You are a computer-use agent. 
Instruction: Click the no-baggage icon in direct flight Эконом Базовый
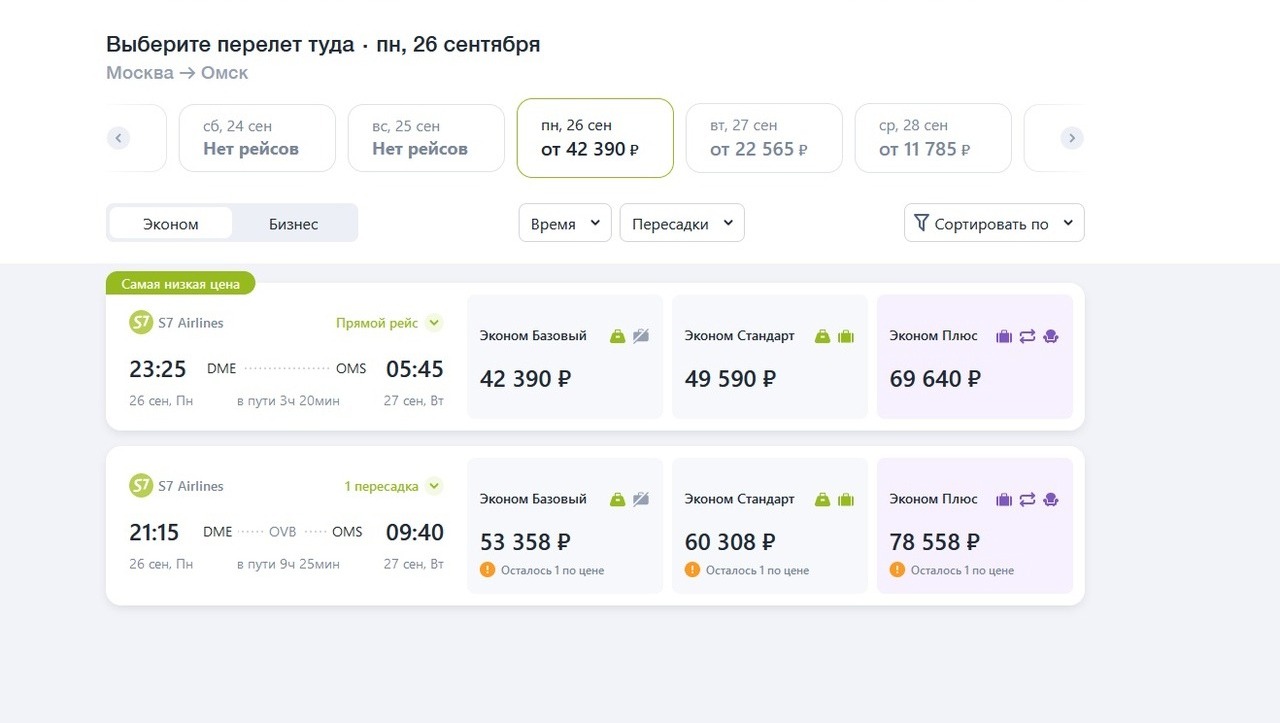(641, 336)
